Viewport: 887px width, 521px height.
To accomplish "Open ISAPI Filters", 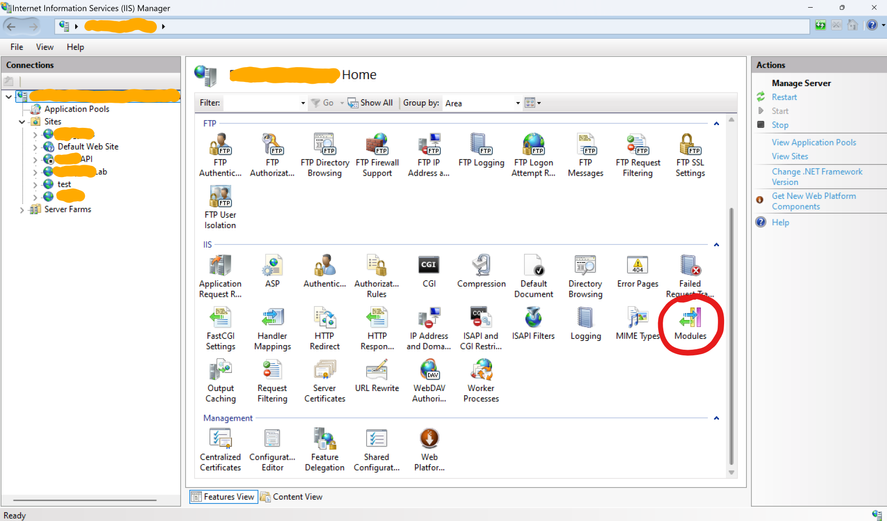I will pos(533,324).
